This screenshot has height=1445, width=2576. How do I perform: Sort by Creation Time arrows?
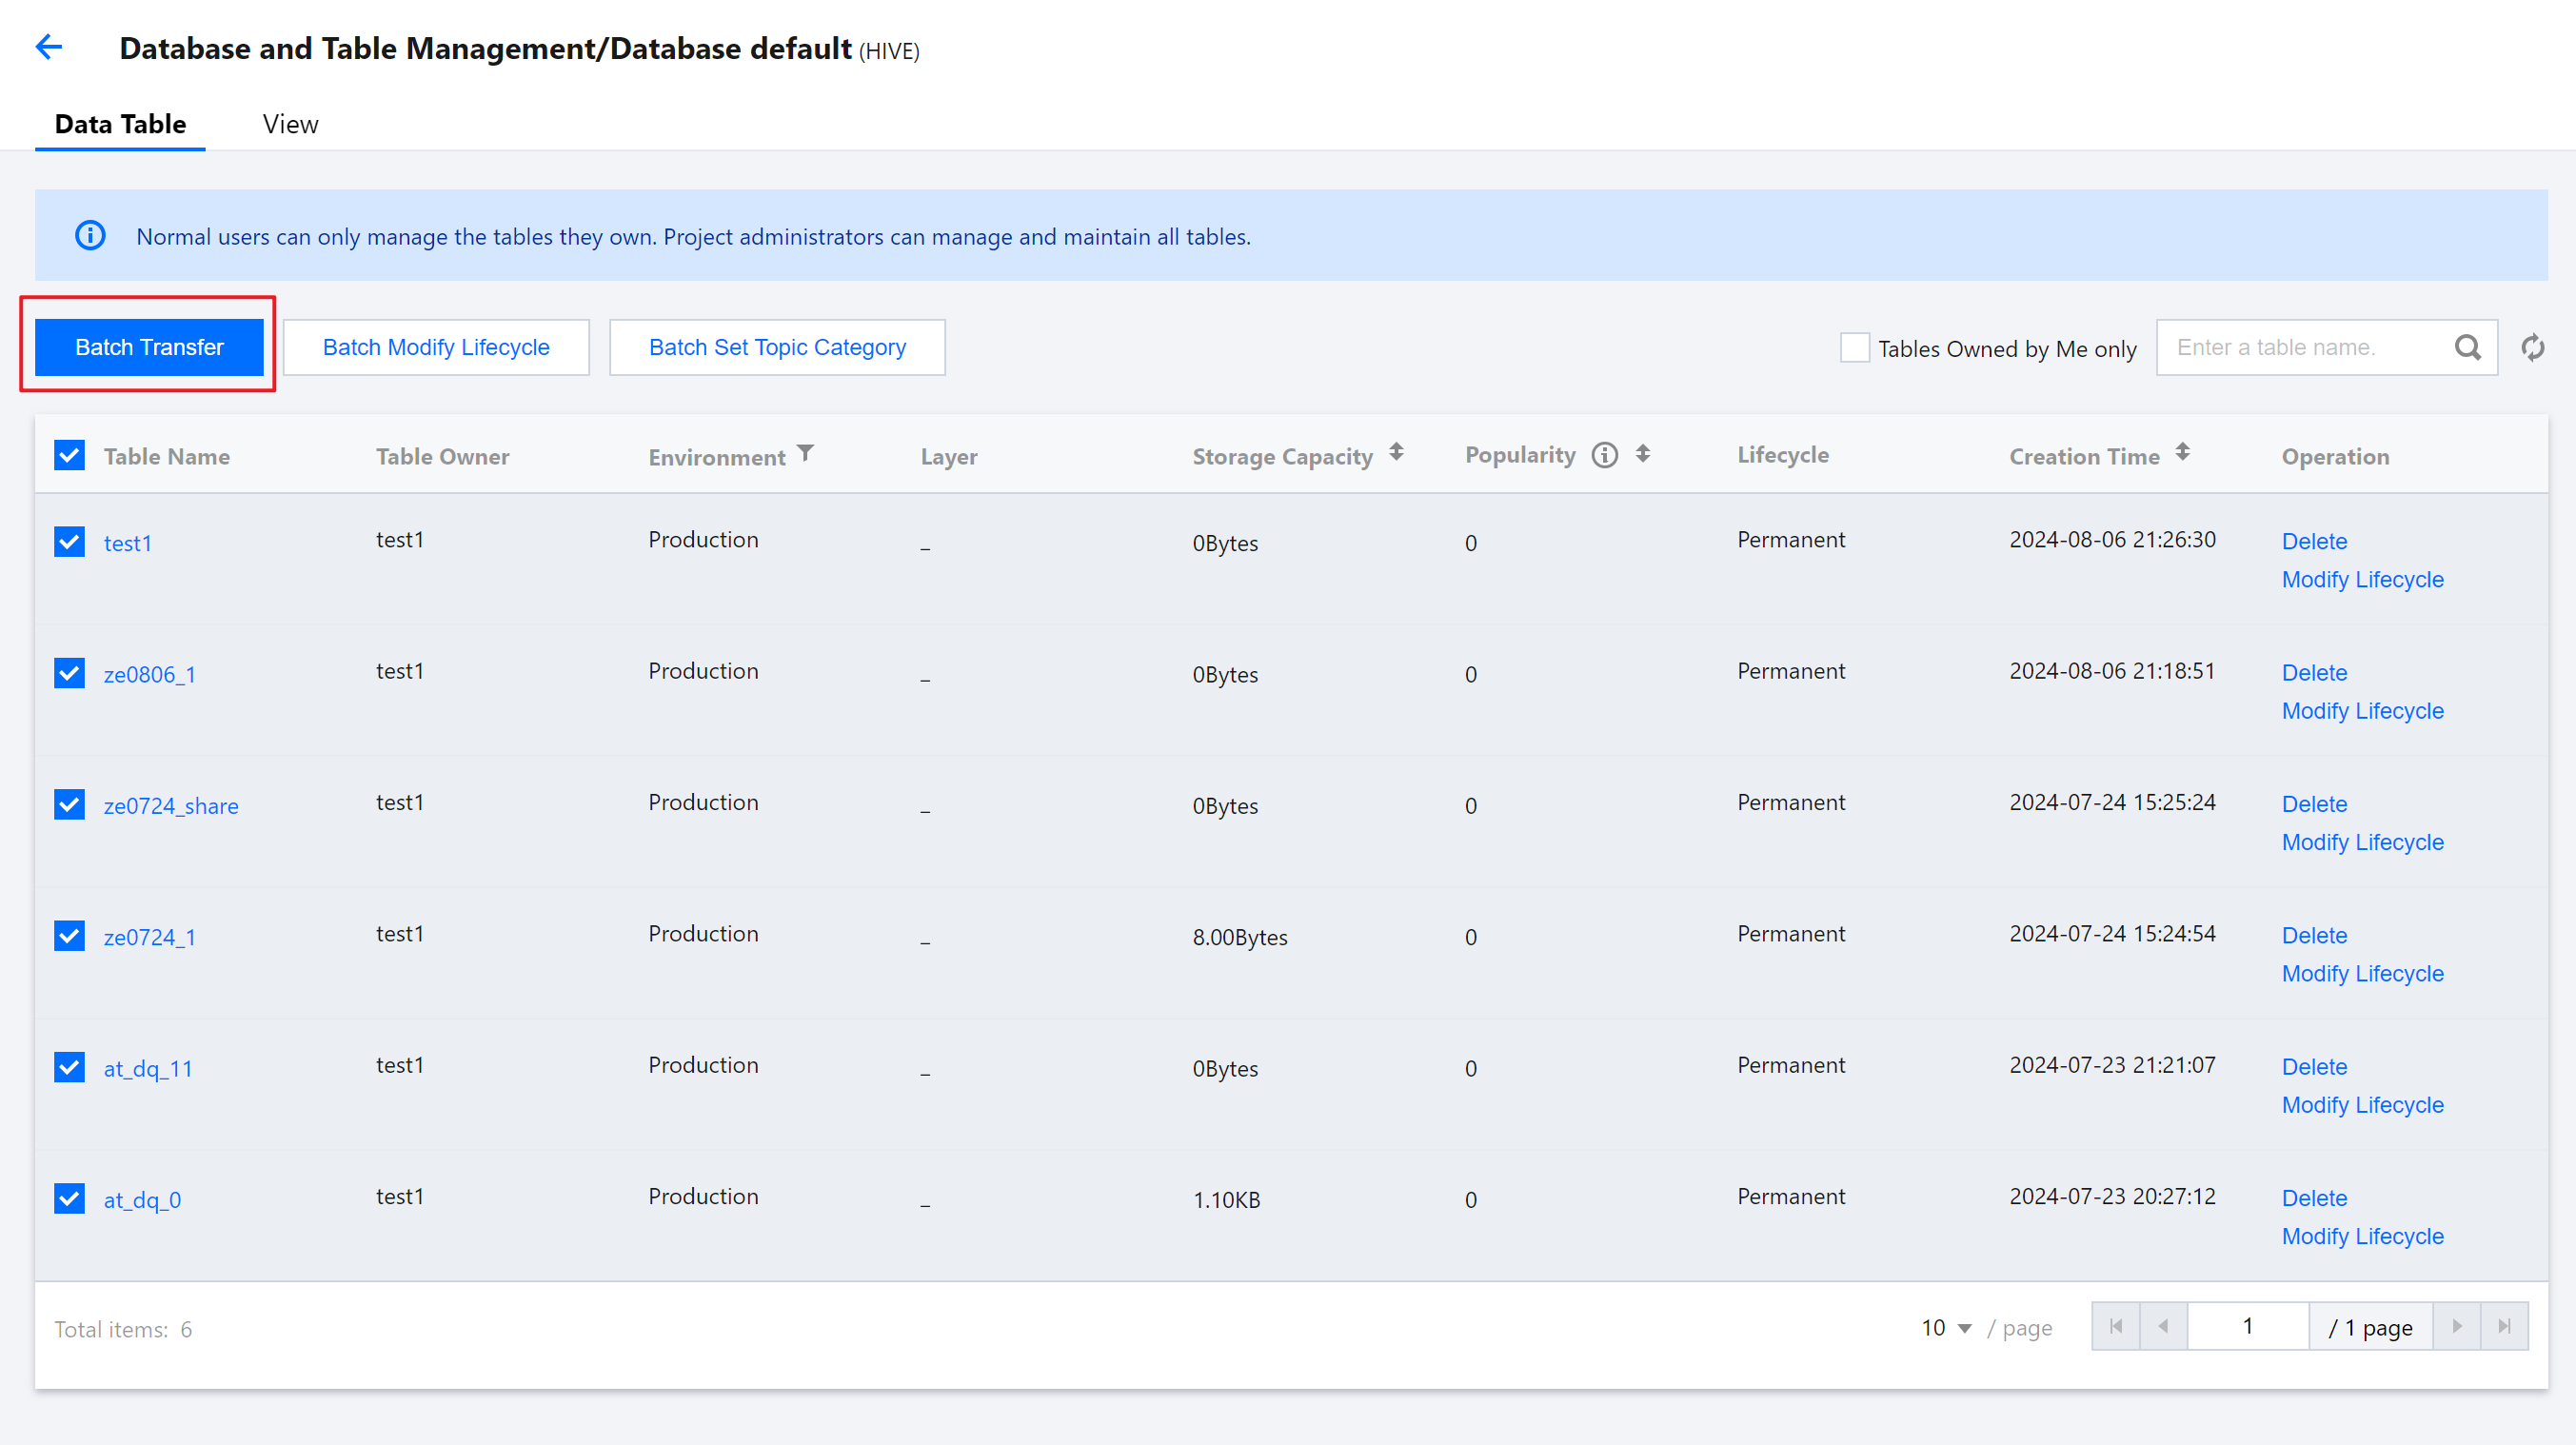2182,453
